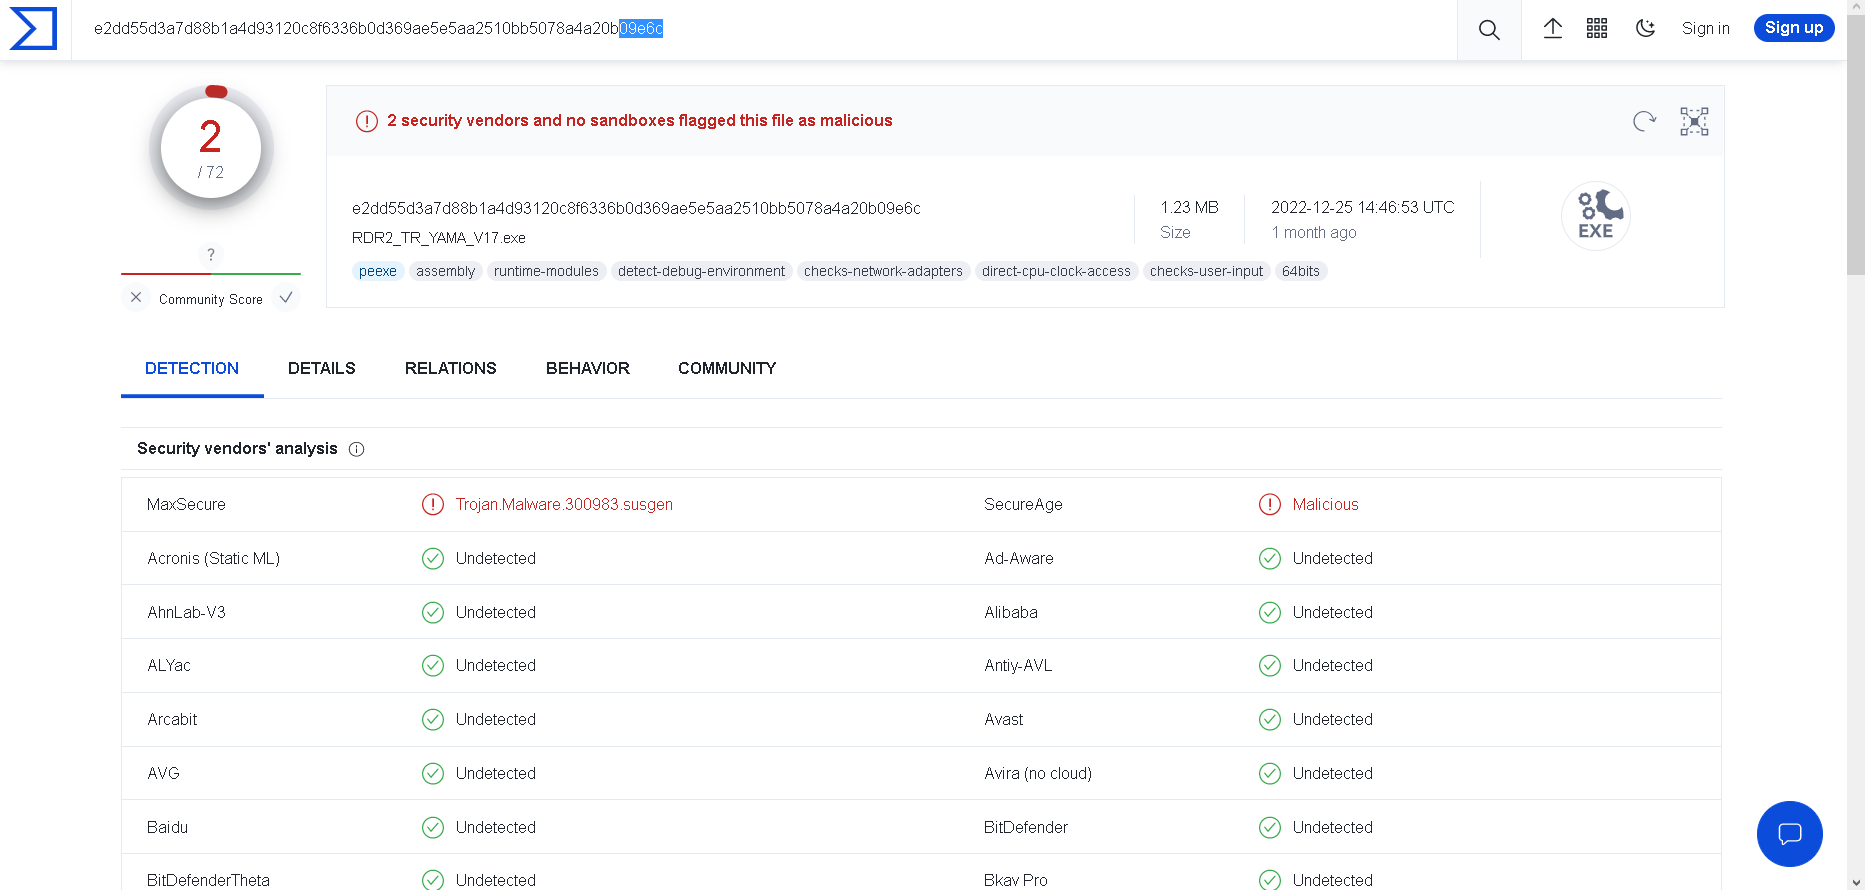Image resolution: width=1865 pixels, height=890 pixels.
Task: Click the Bkav Pro undetected check icon
Action: tap(1270, 880)
